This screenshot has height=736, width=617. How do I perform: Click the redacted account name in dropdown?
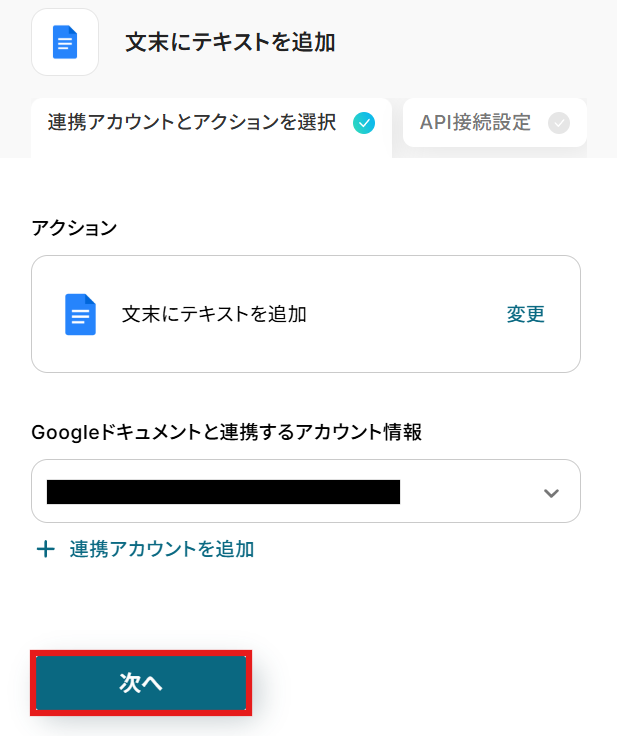point(224,492)
